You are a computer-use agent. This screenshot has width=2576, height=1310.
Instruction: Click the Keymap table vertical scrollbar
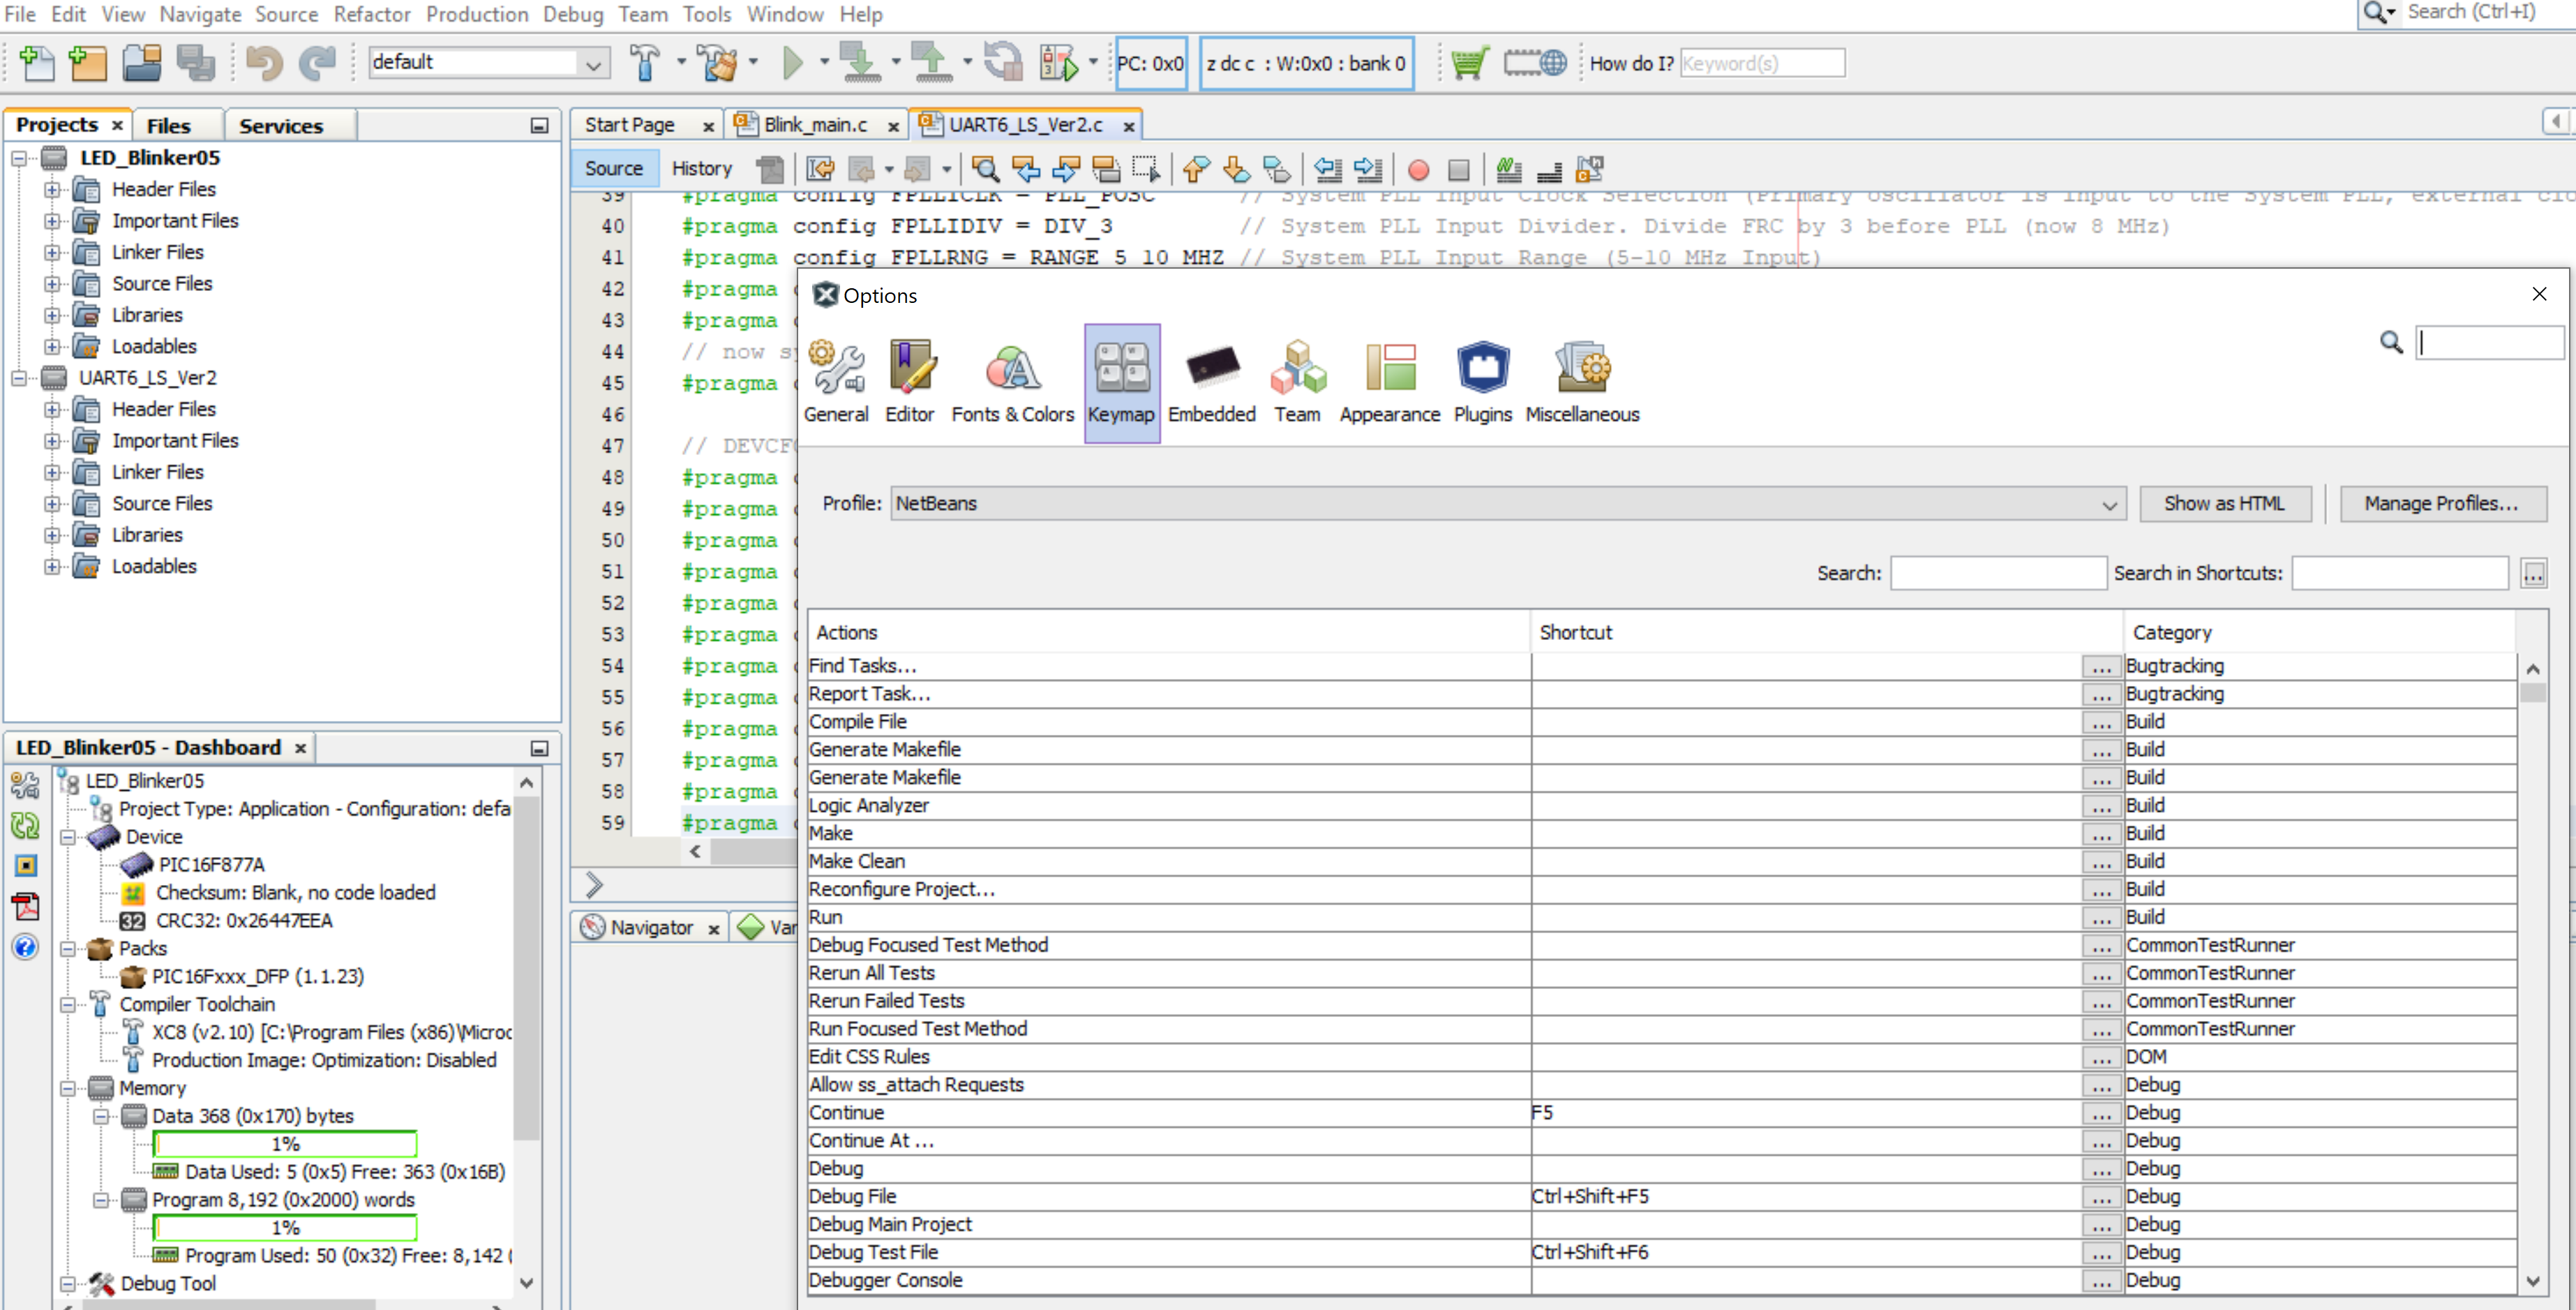click(2532, 974)
